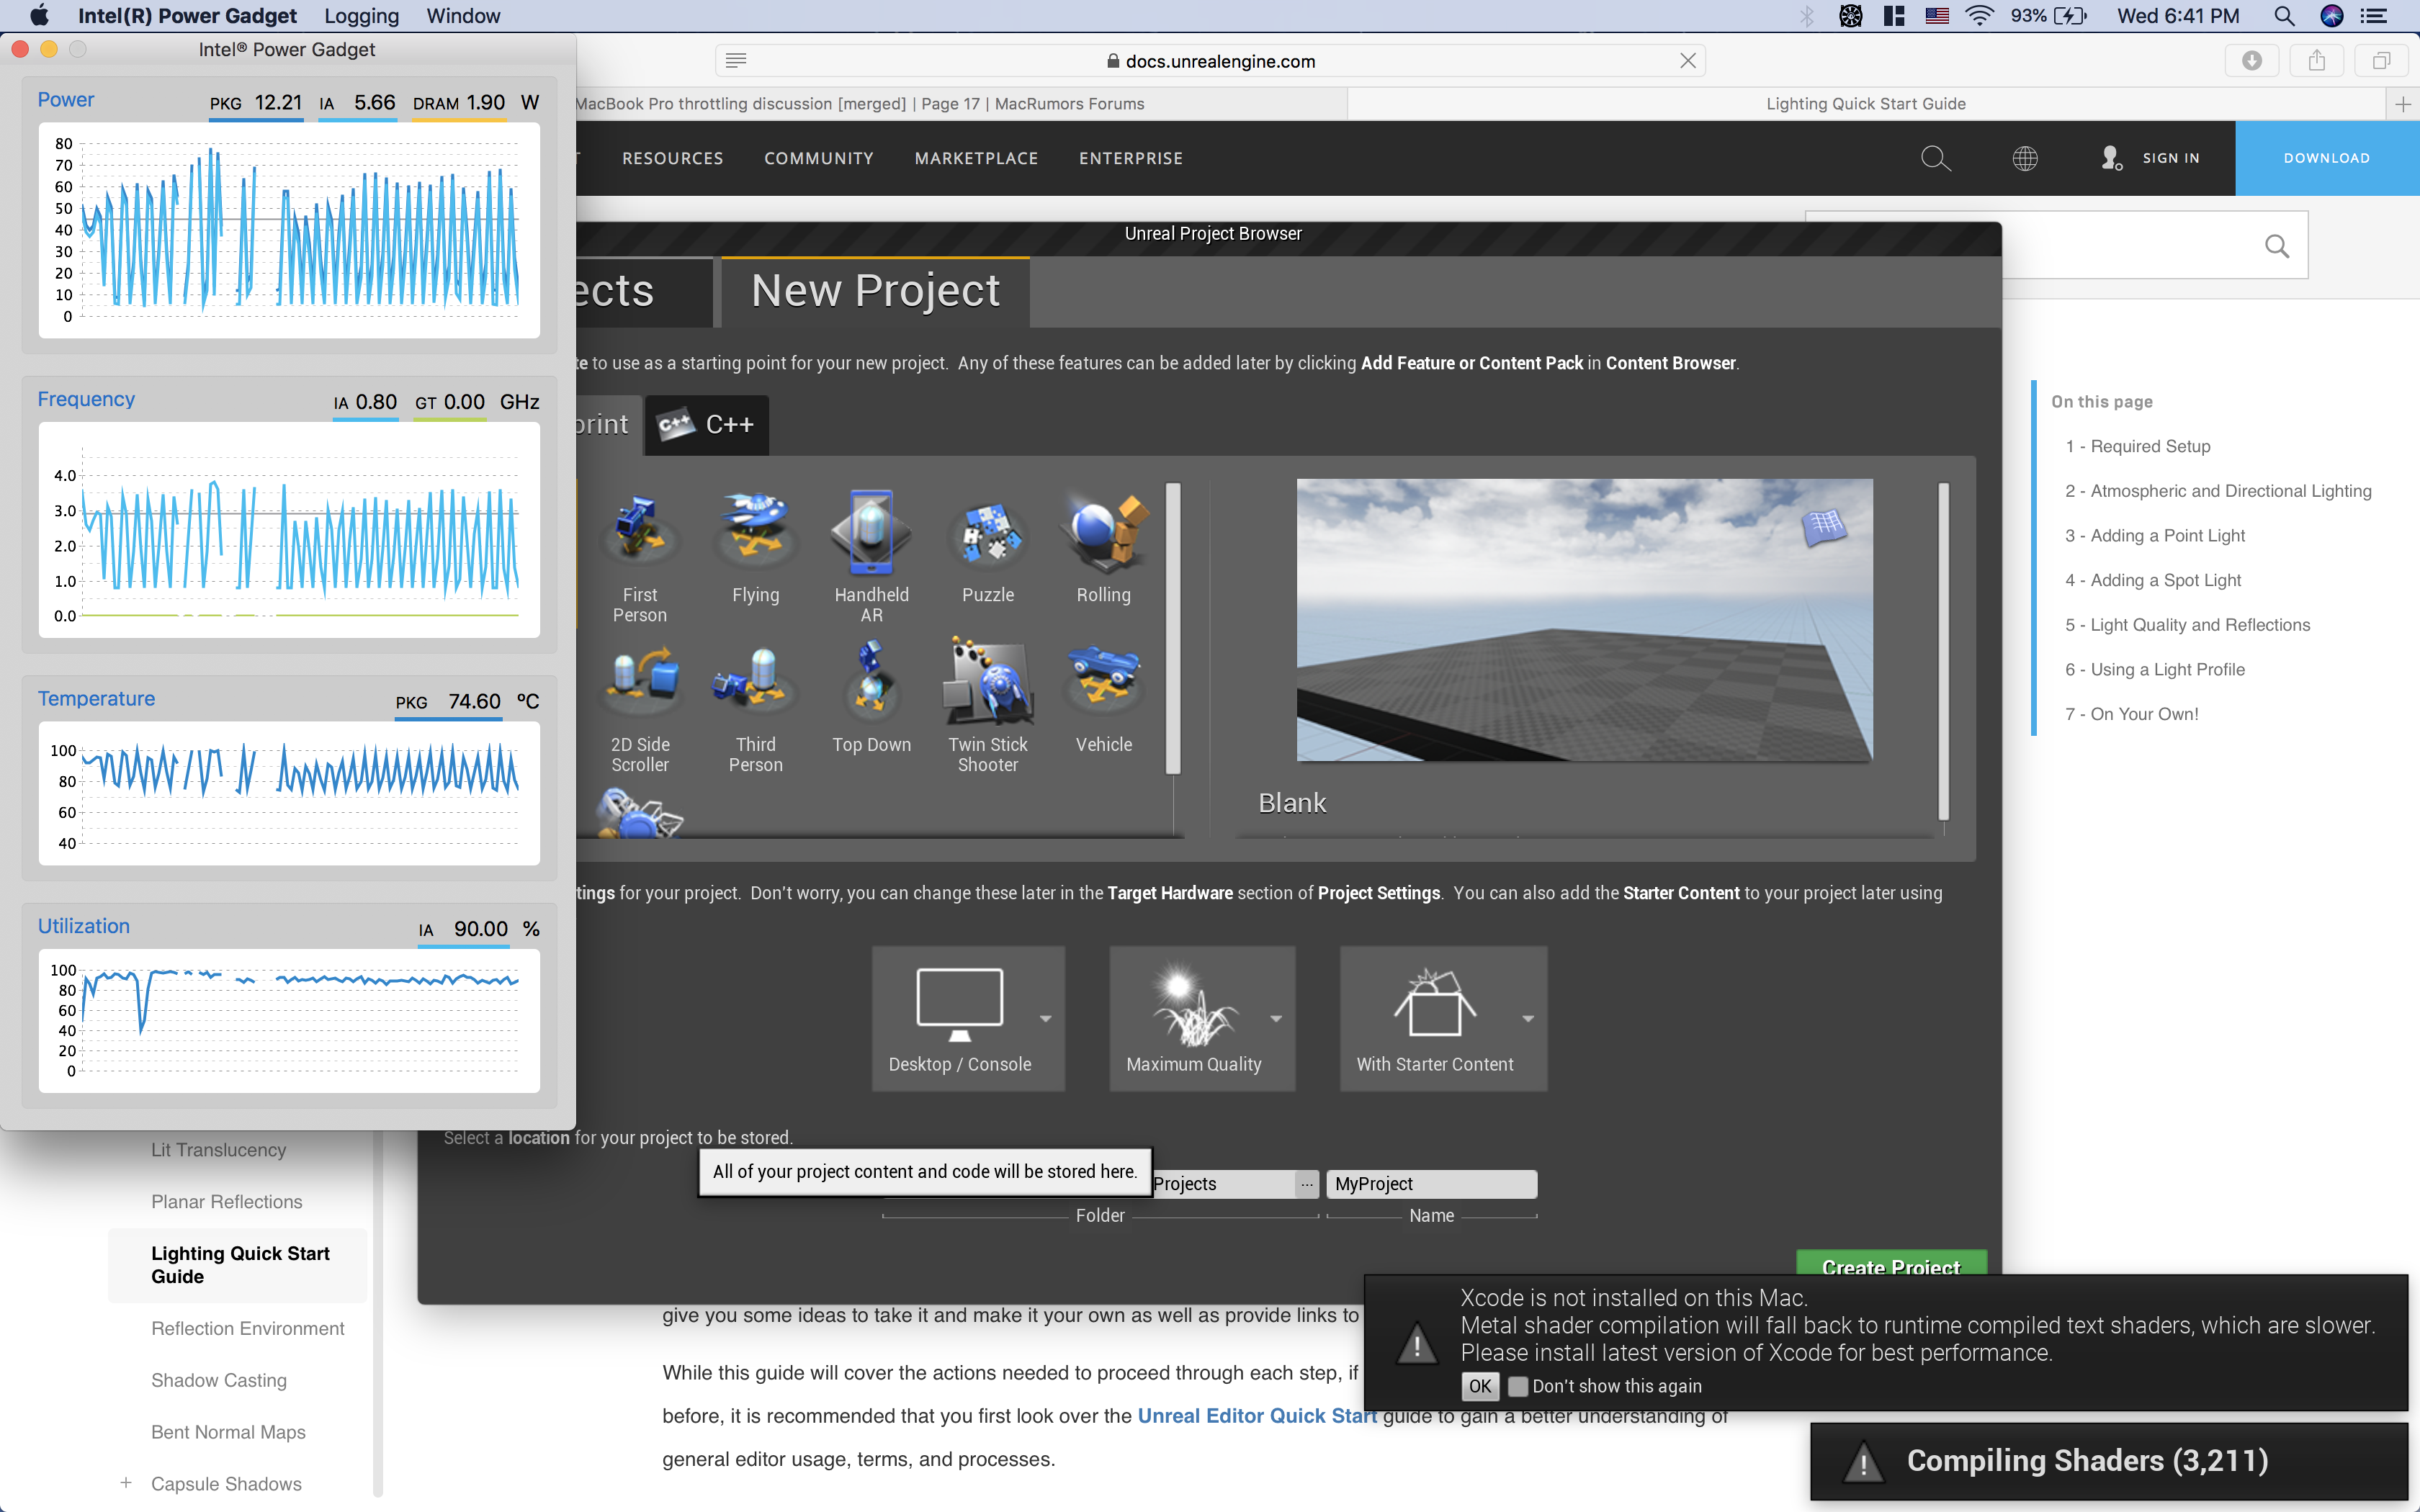Open Bent Normal Maps in docs sidebar
The height and width of the screenshot is (1512, 2420).
(x=228, y=1432)
